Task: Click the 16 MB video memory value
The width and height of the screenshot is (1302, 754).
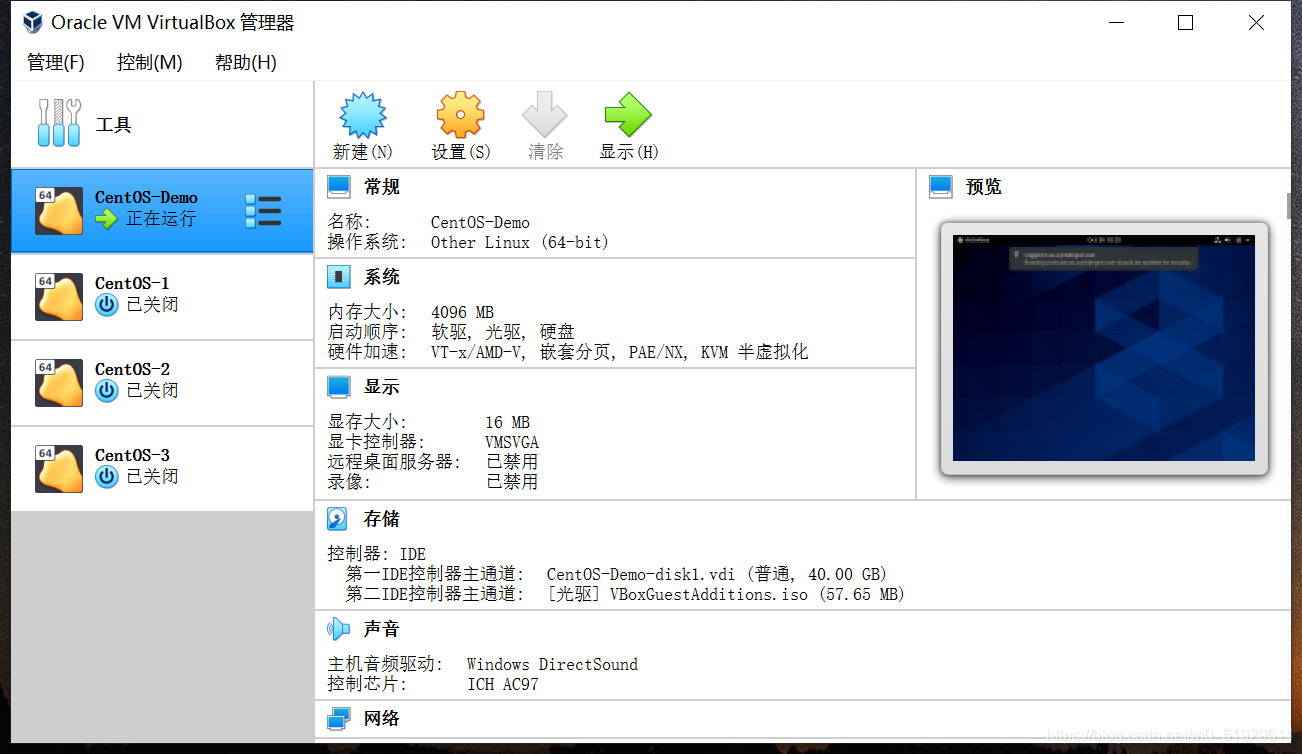Action: tap(508, 422)
